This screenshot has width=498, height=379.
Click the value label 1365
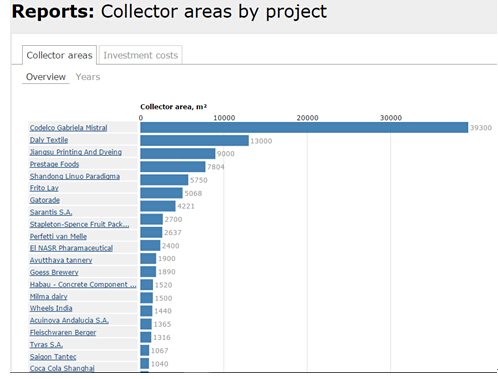coord(162,324)
